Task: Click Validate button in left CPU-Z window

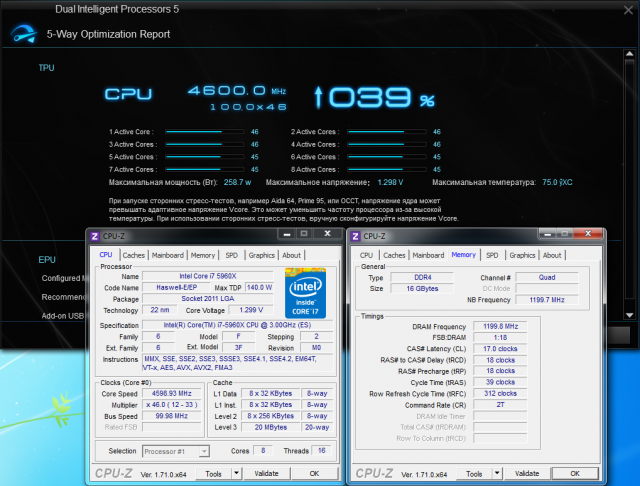Action: [x=267, y=473]
